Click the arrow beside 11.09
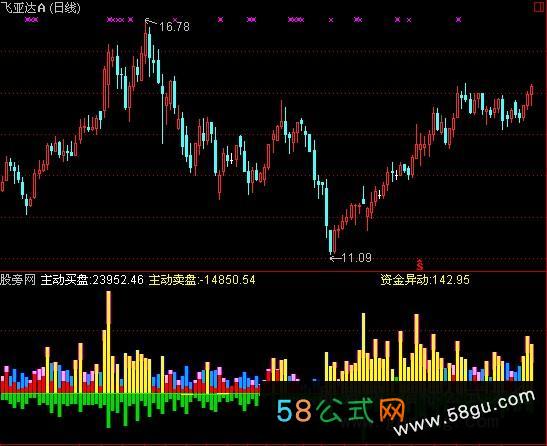This screenshot has width=547, height=446. click(335, 258)
